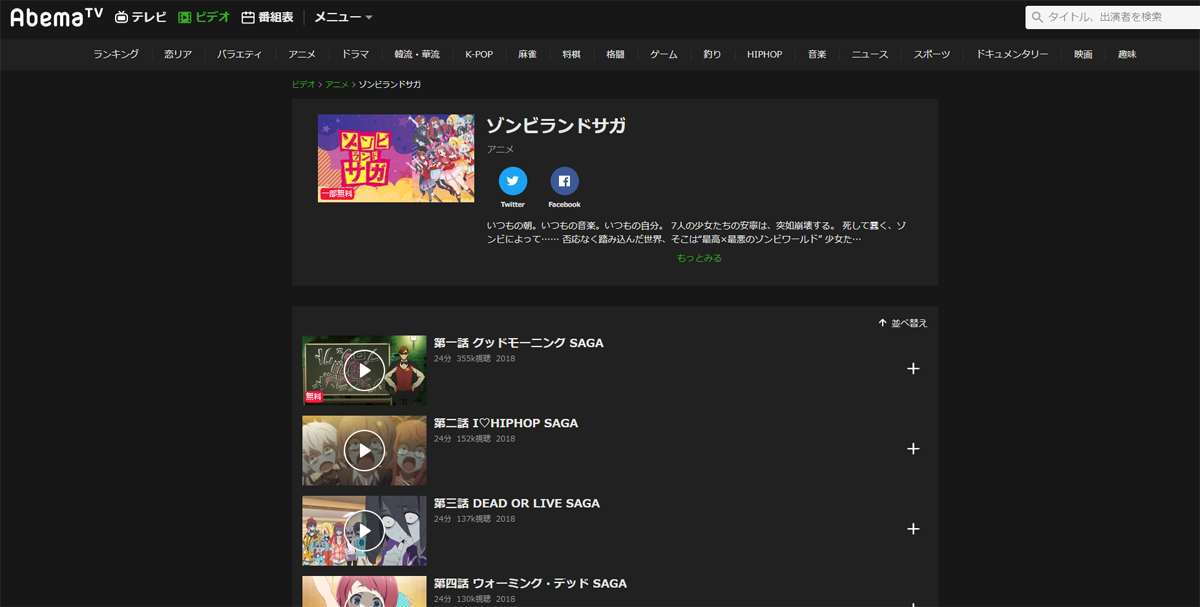Play episode 2 I♡HIPHOP SAGA
Screen dimensions: 1200x607
pos(364,451)
